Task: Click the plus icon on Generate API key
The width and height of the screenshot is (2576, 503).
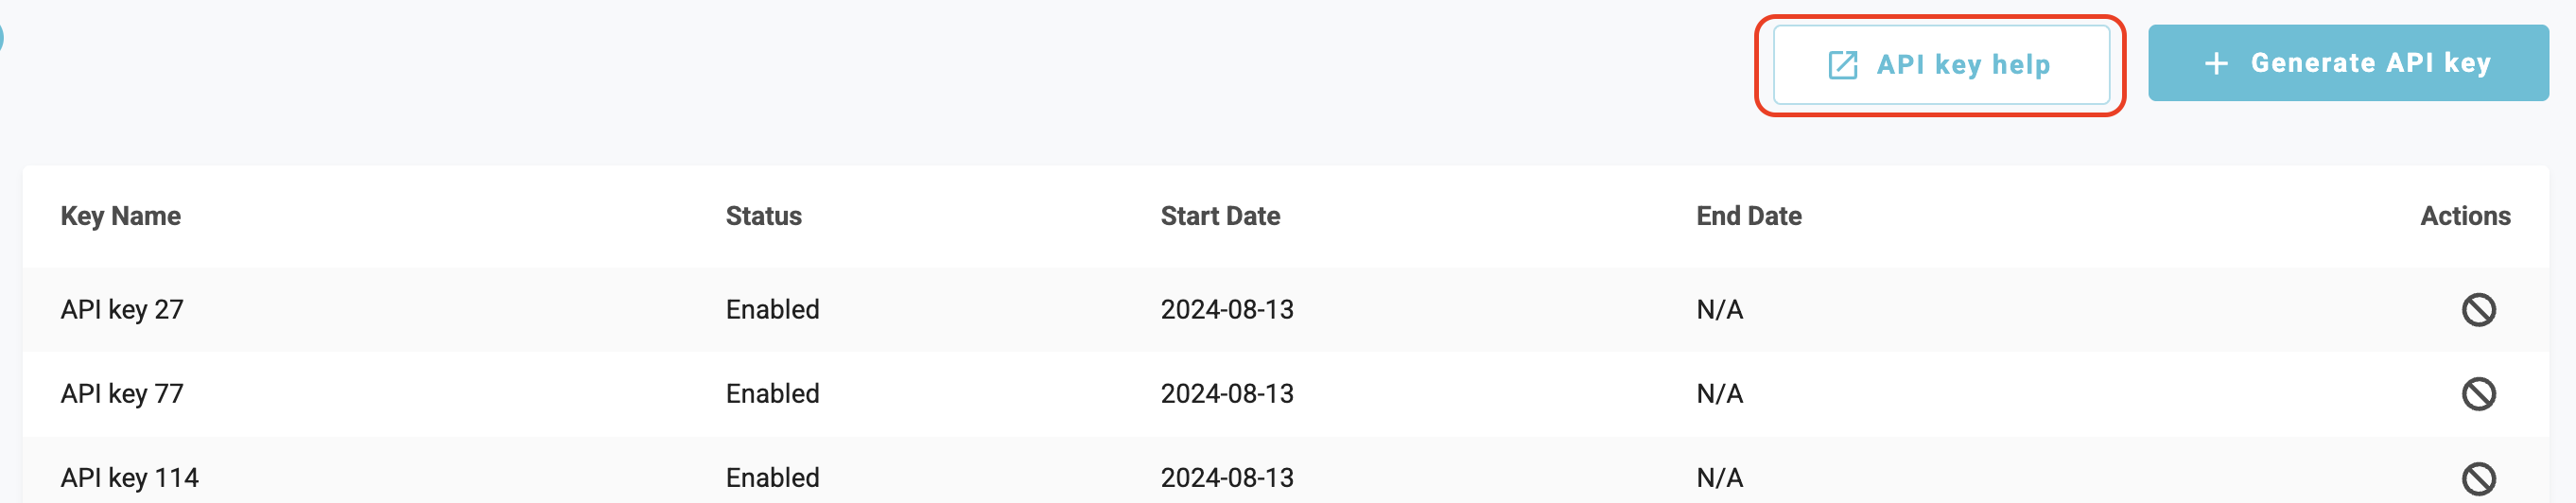Action: coord(2216,64)
